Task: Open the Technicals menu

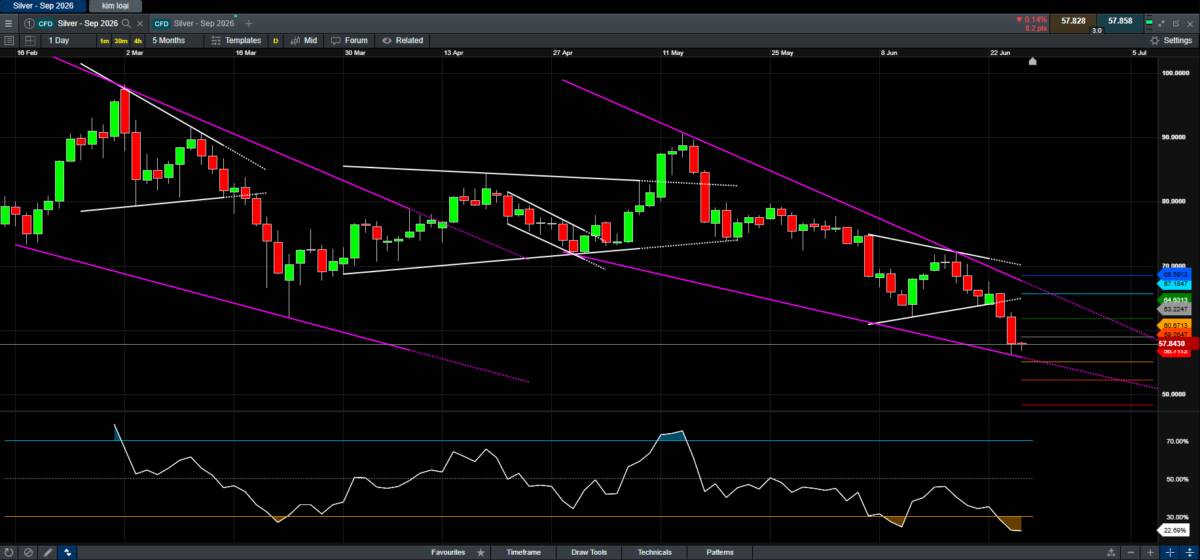Action: pyautogui.click(x=654, y=552)
